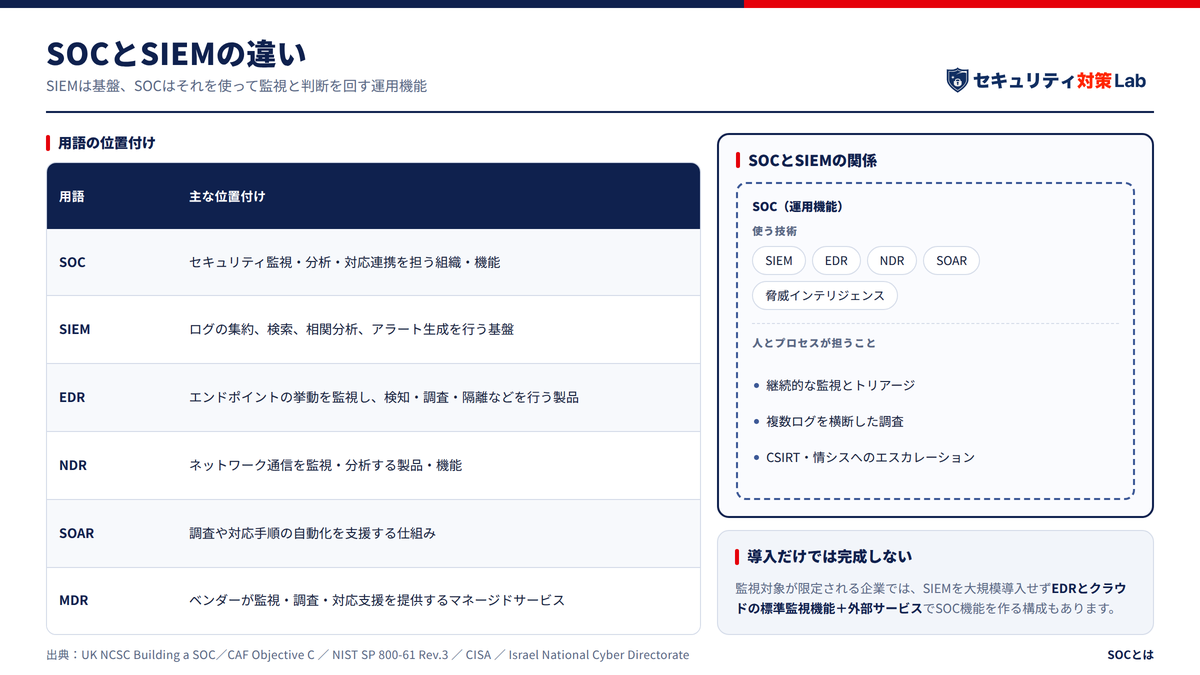This screenshot has width=1200, height=675.
Task: Click the セキュリティ対策Lab brand text
Action: [1059, 80]
